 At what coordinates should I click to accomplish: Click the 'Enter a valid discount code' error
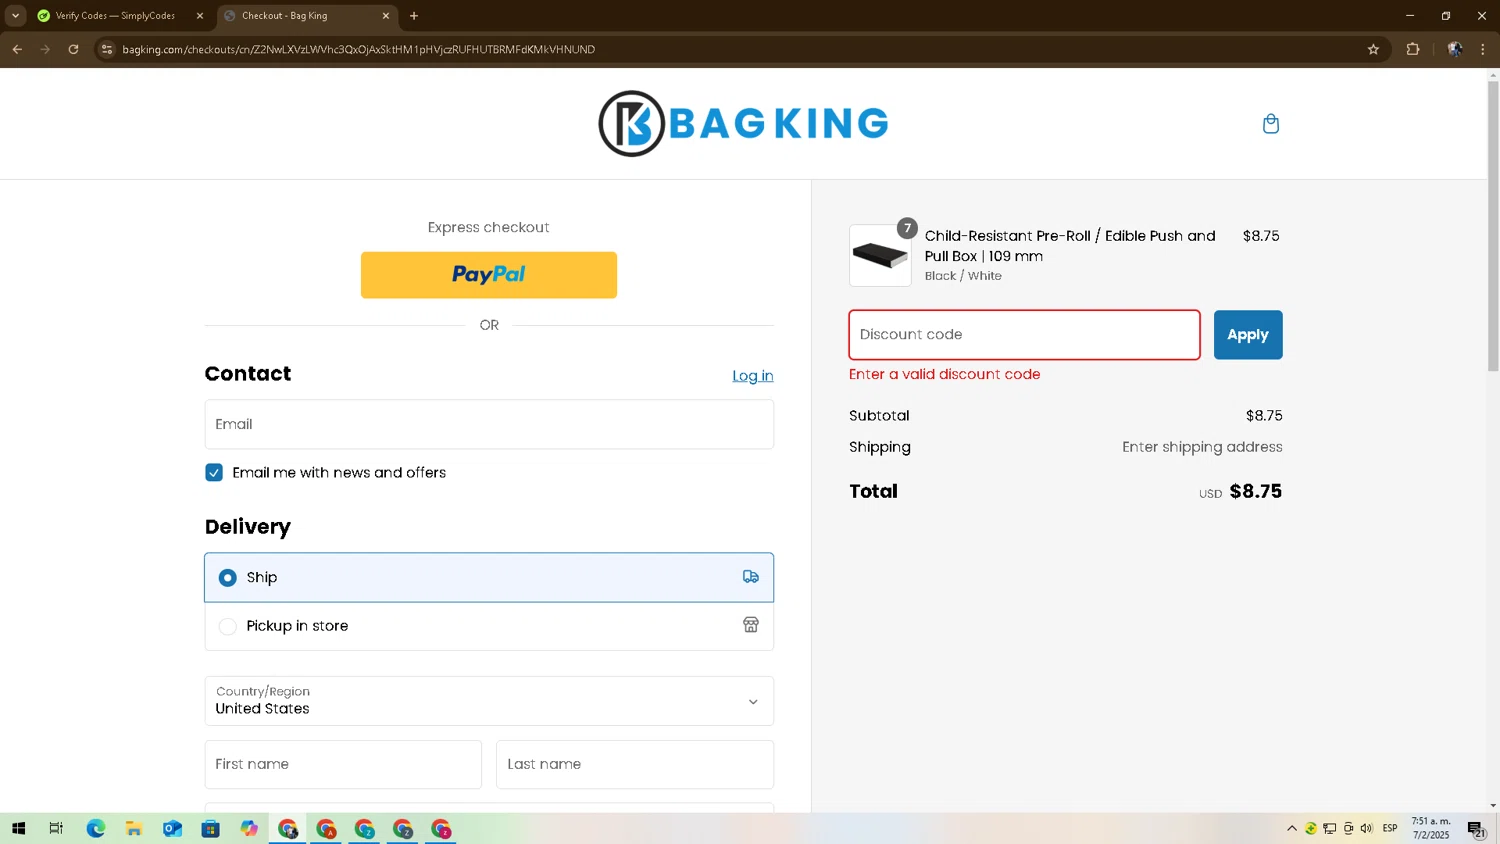click(945, 374)
